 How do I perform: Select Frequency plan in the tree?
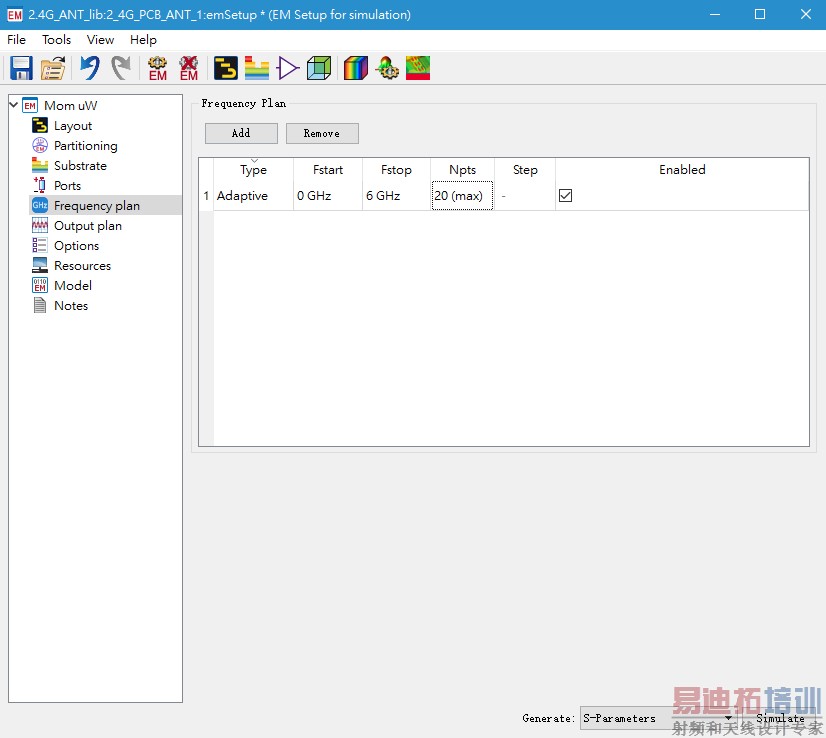click(97, 205)
